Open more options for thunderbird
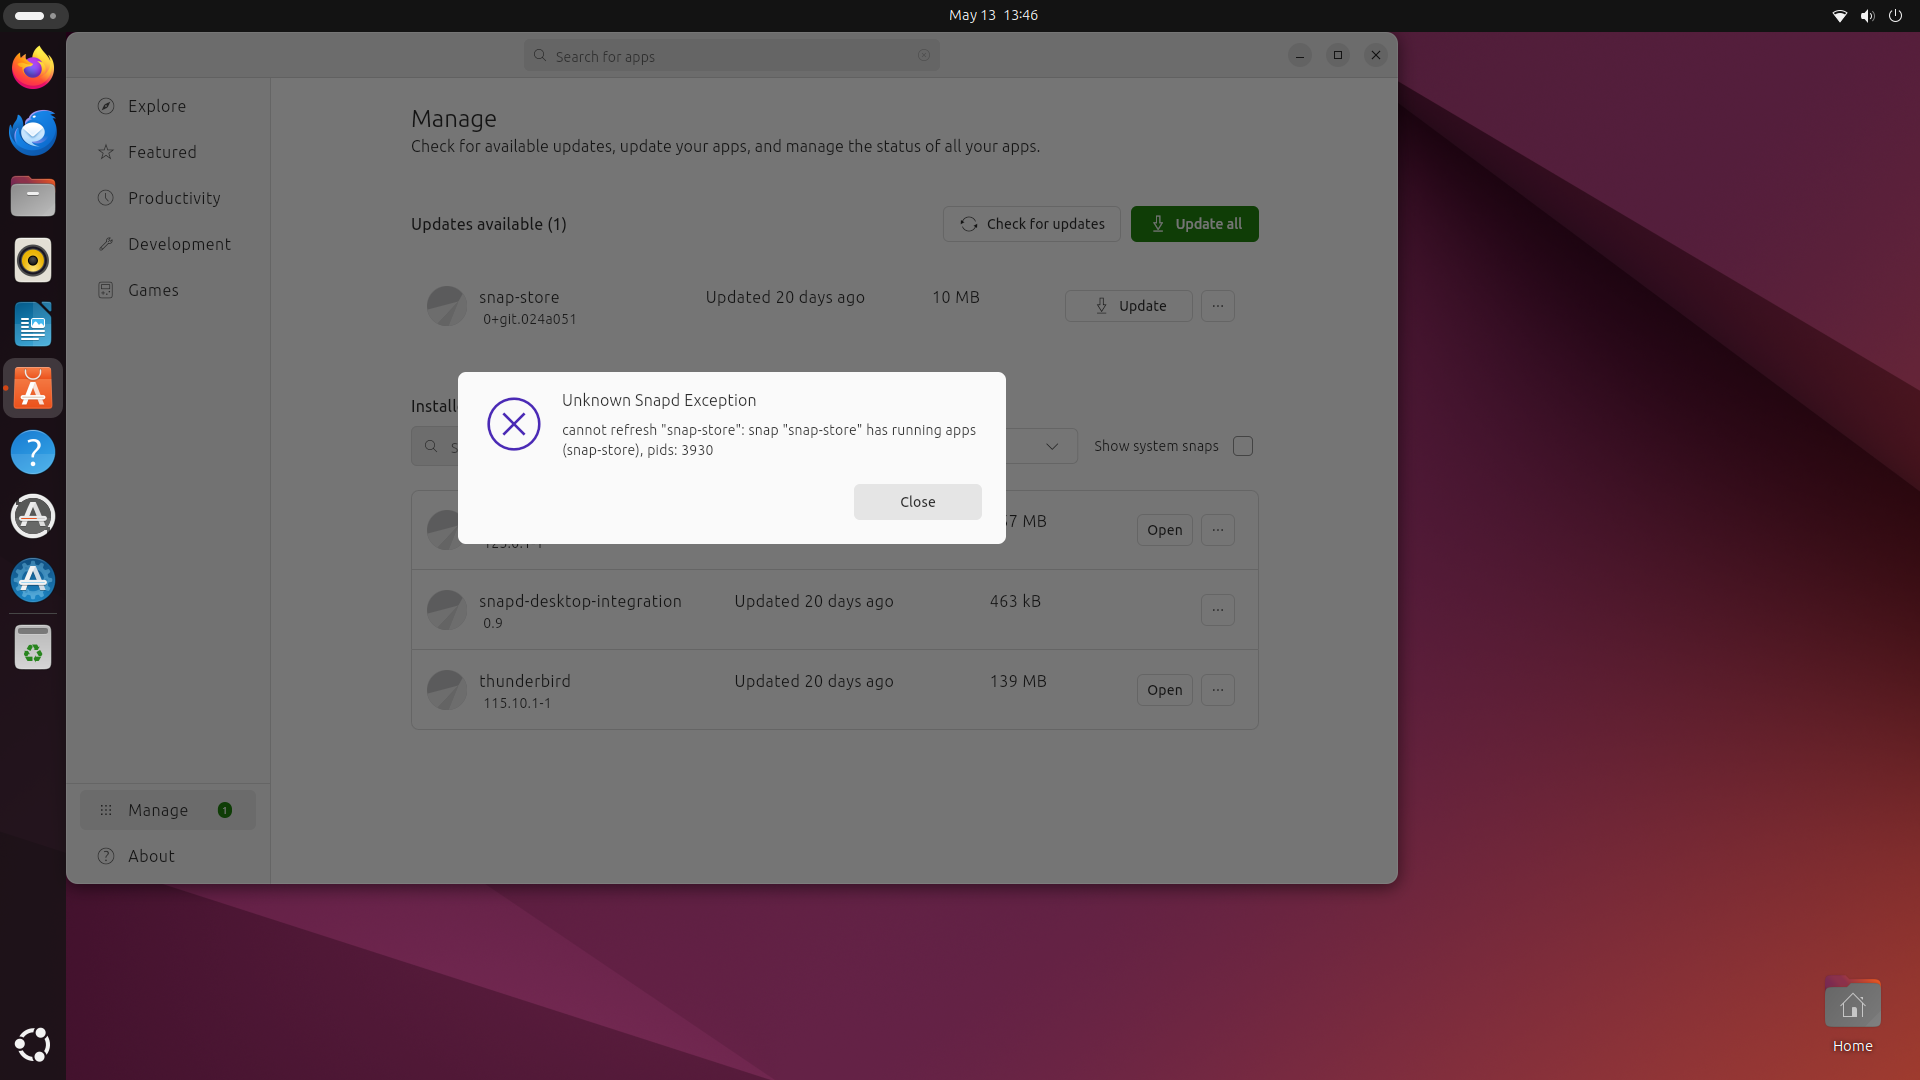This screenshot has height=1080, width=1920. tap(1217, 690)
